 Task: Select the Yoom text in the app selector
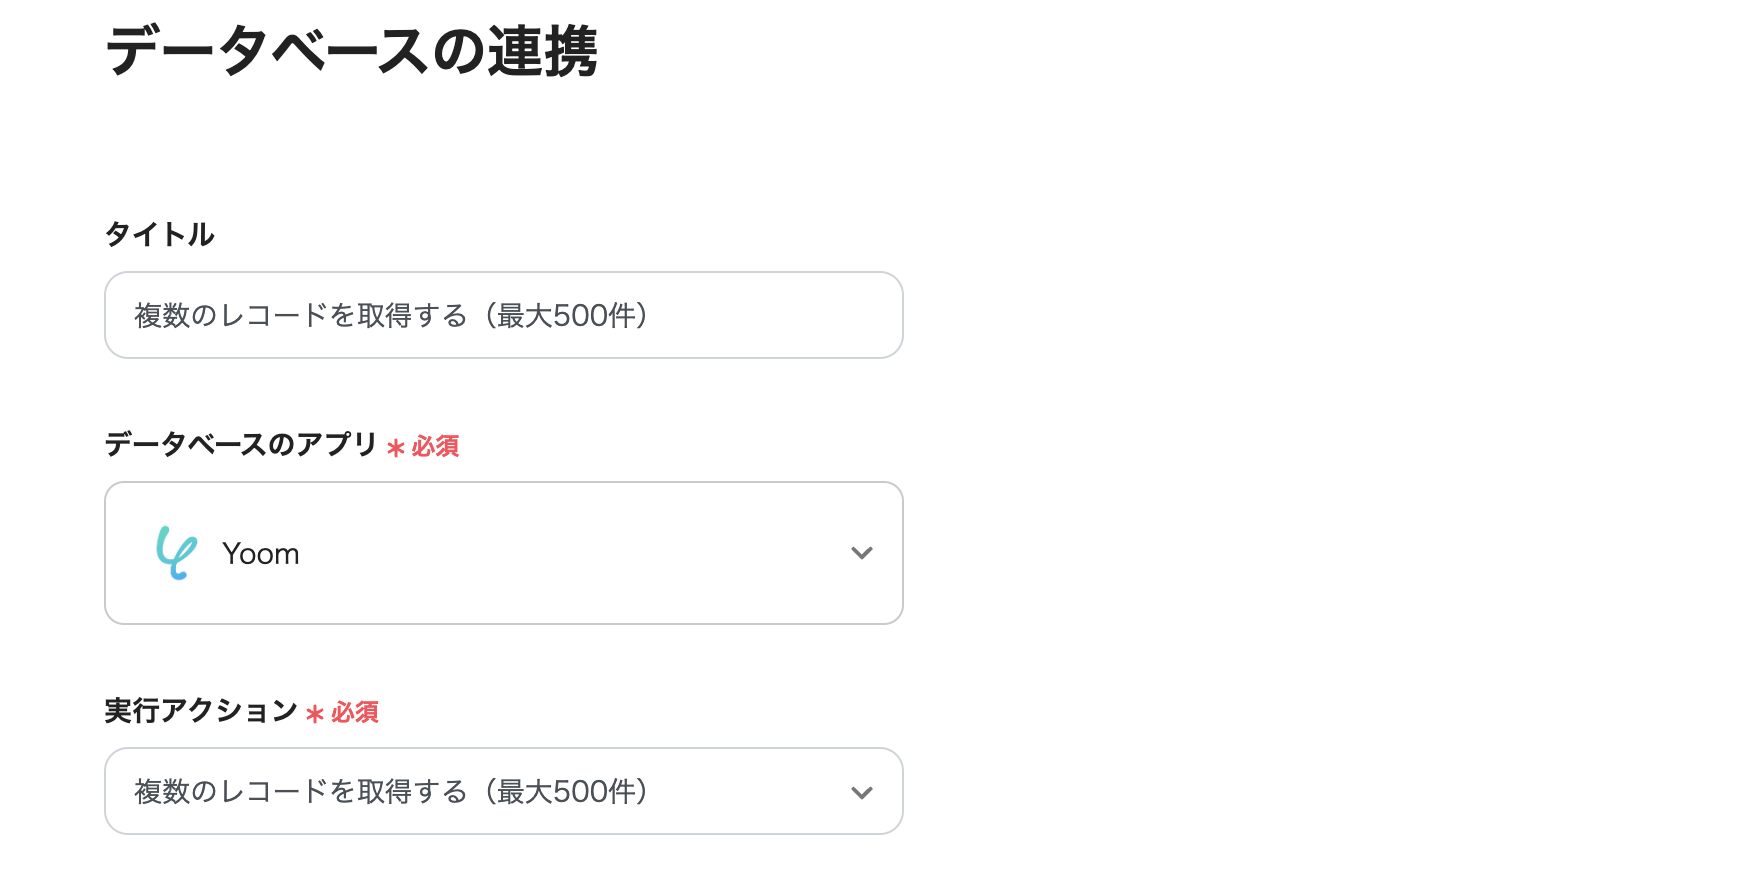click(261, 554)
